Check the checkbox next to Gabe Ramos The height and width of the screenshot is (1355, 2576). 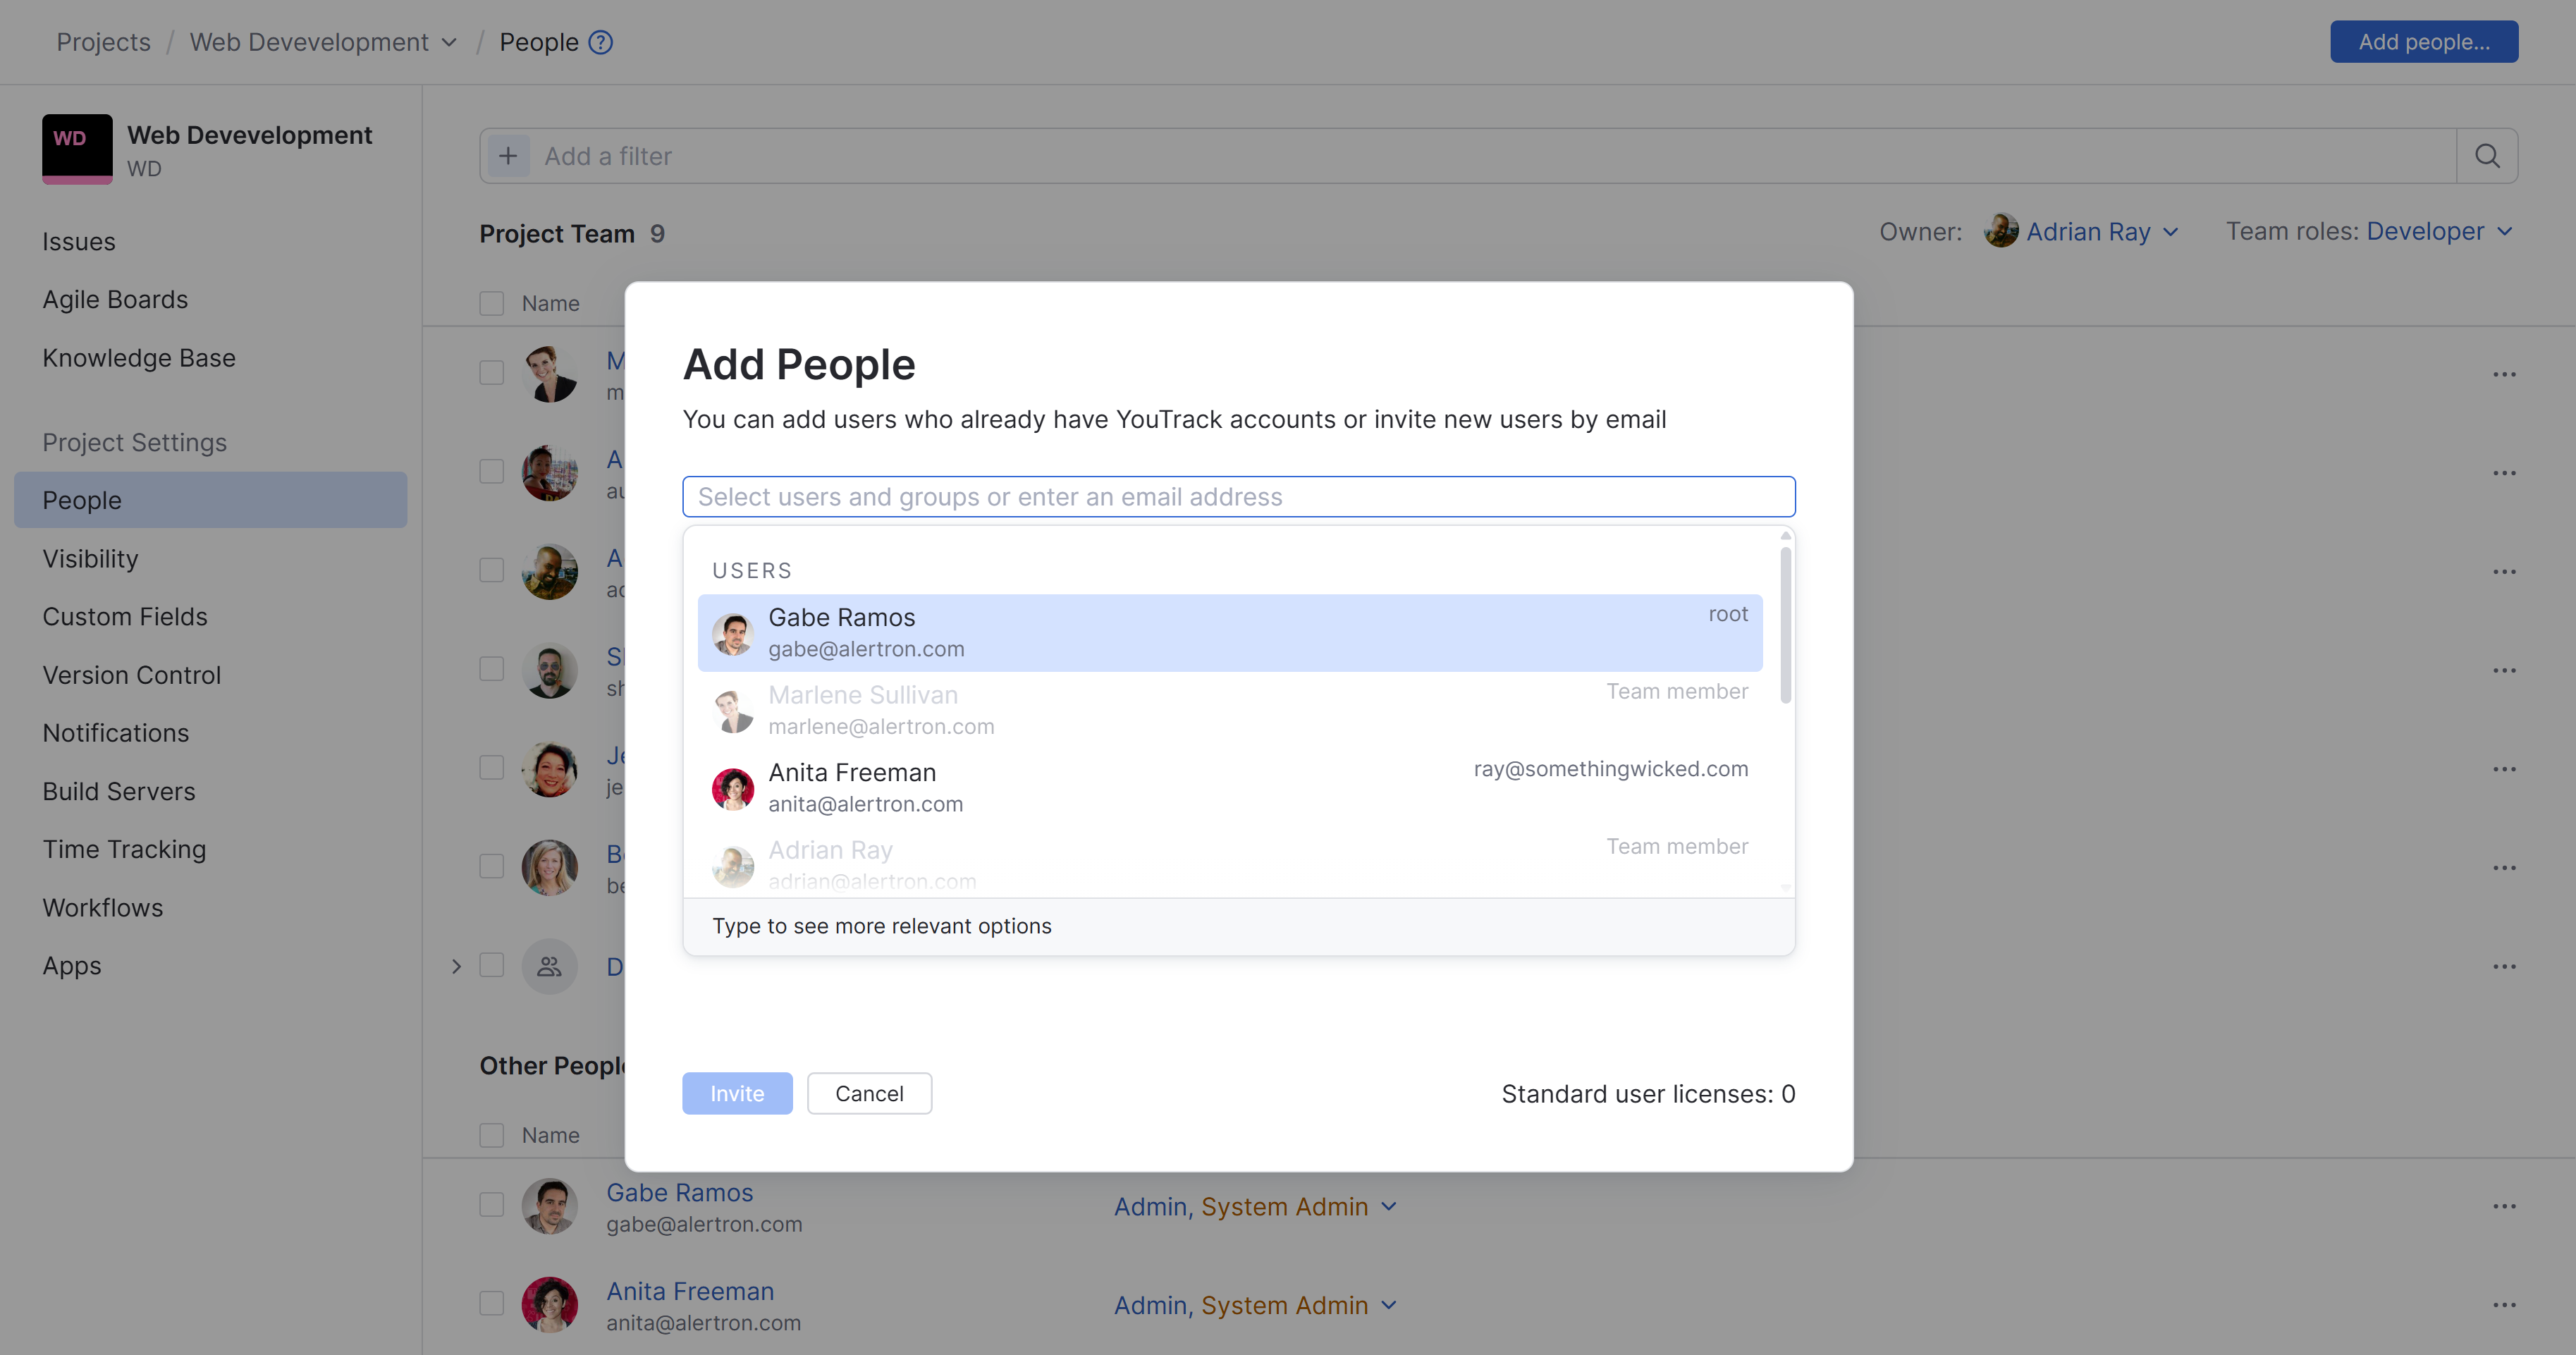click(x=491, y=1204)
